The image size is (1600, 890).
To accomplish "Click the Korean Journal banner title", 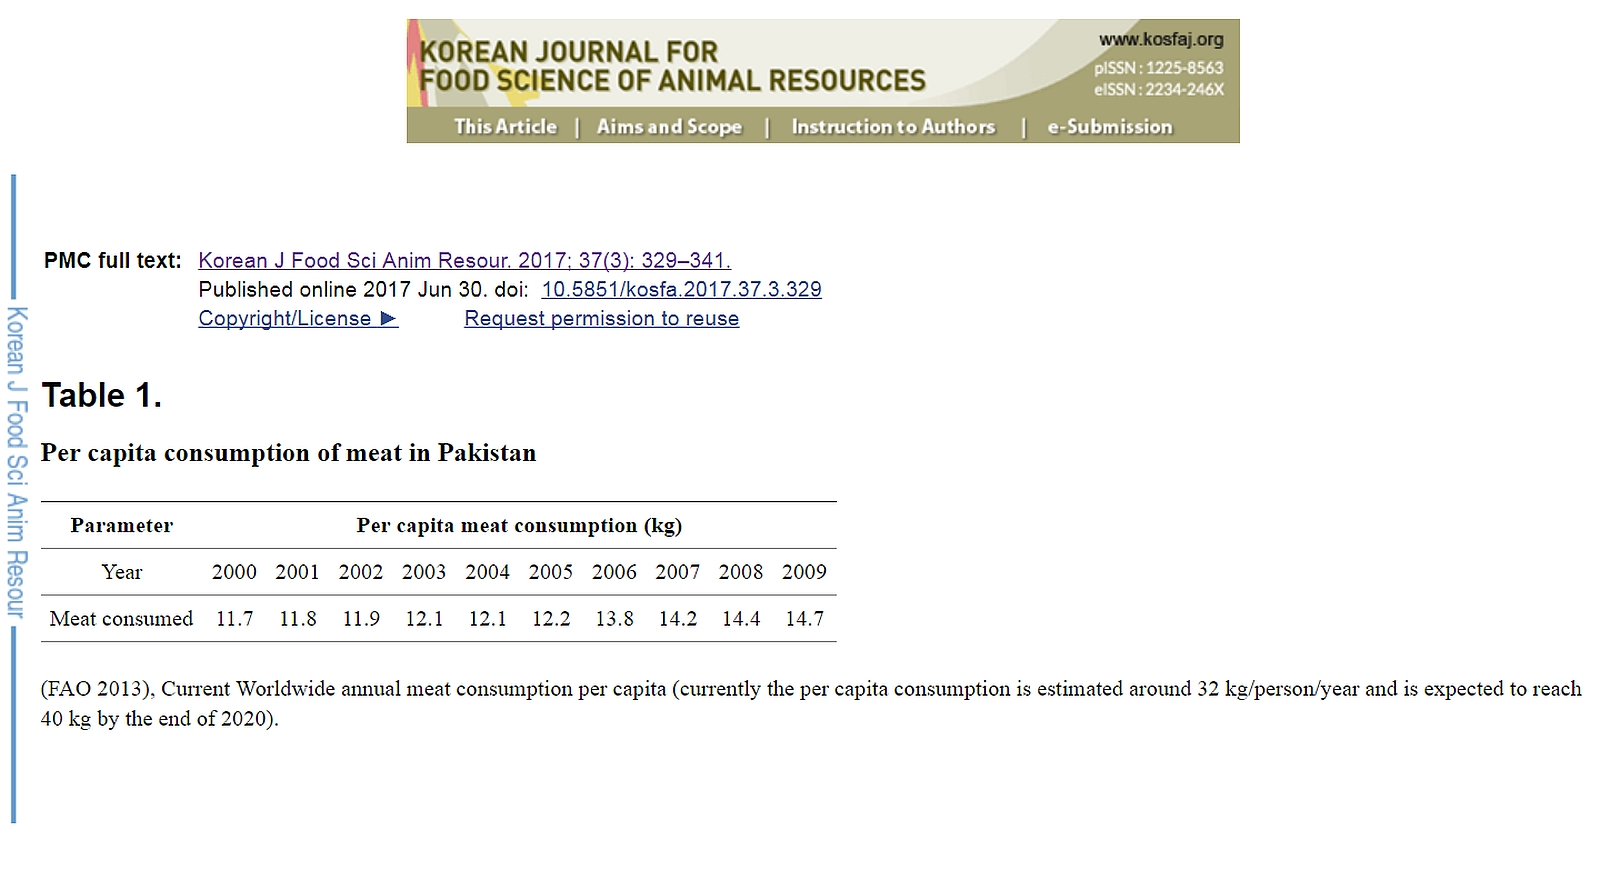I will (x=672, y=66).
